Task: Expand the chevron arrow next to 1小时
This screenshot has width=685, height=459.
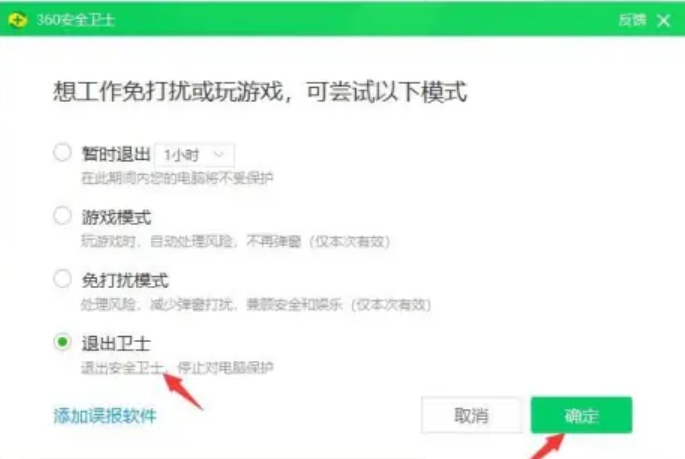Action: tap(218, 154)
